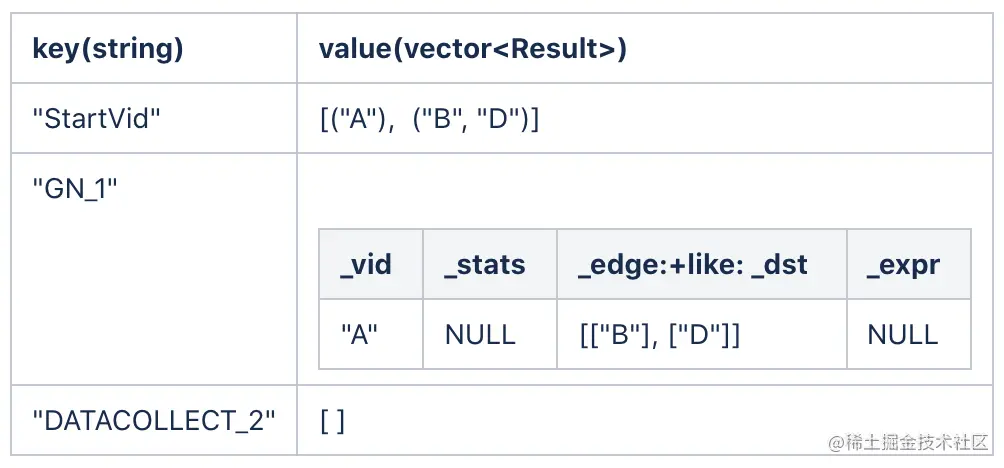Click the _vid nested column header

(x=366, y=264)
